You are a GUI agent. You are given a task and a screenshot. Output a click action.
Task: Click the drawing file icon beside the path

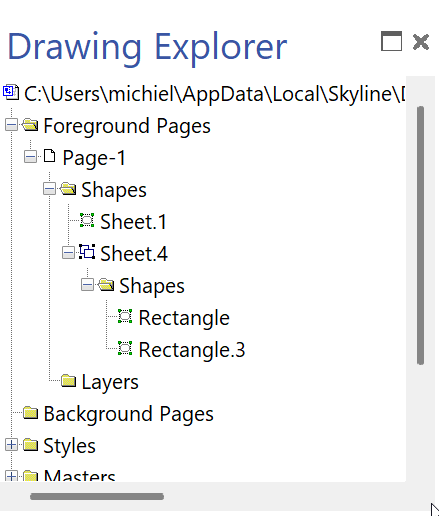[11, 92]
